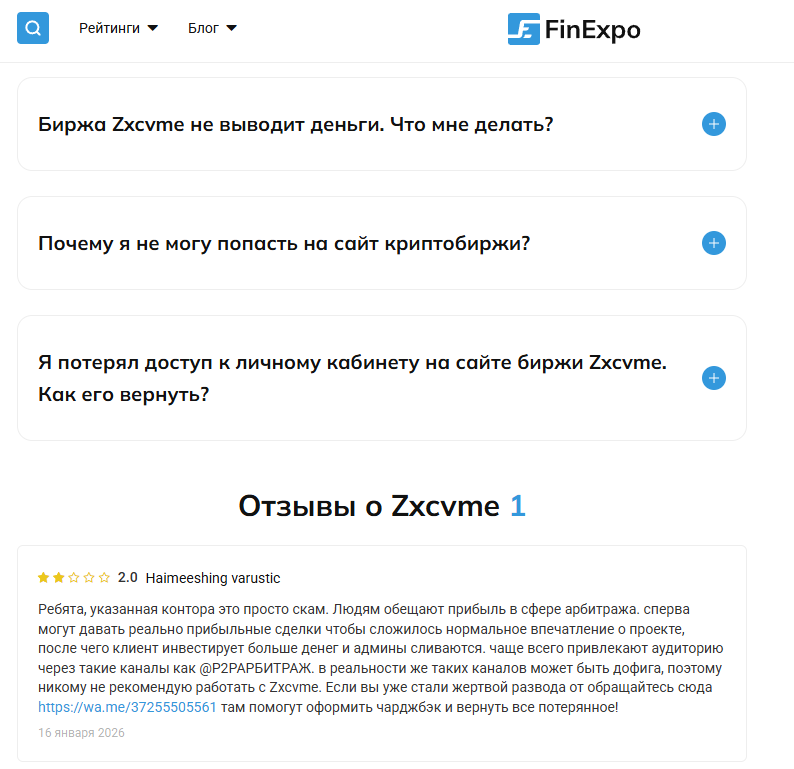Image resolution: width=794 pixels, height=769 pixels.
Task: Click the 'Отзывы о Zxcvme' heading
Action: [368, 506]
